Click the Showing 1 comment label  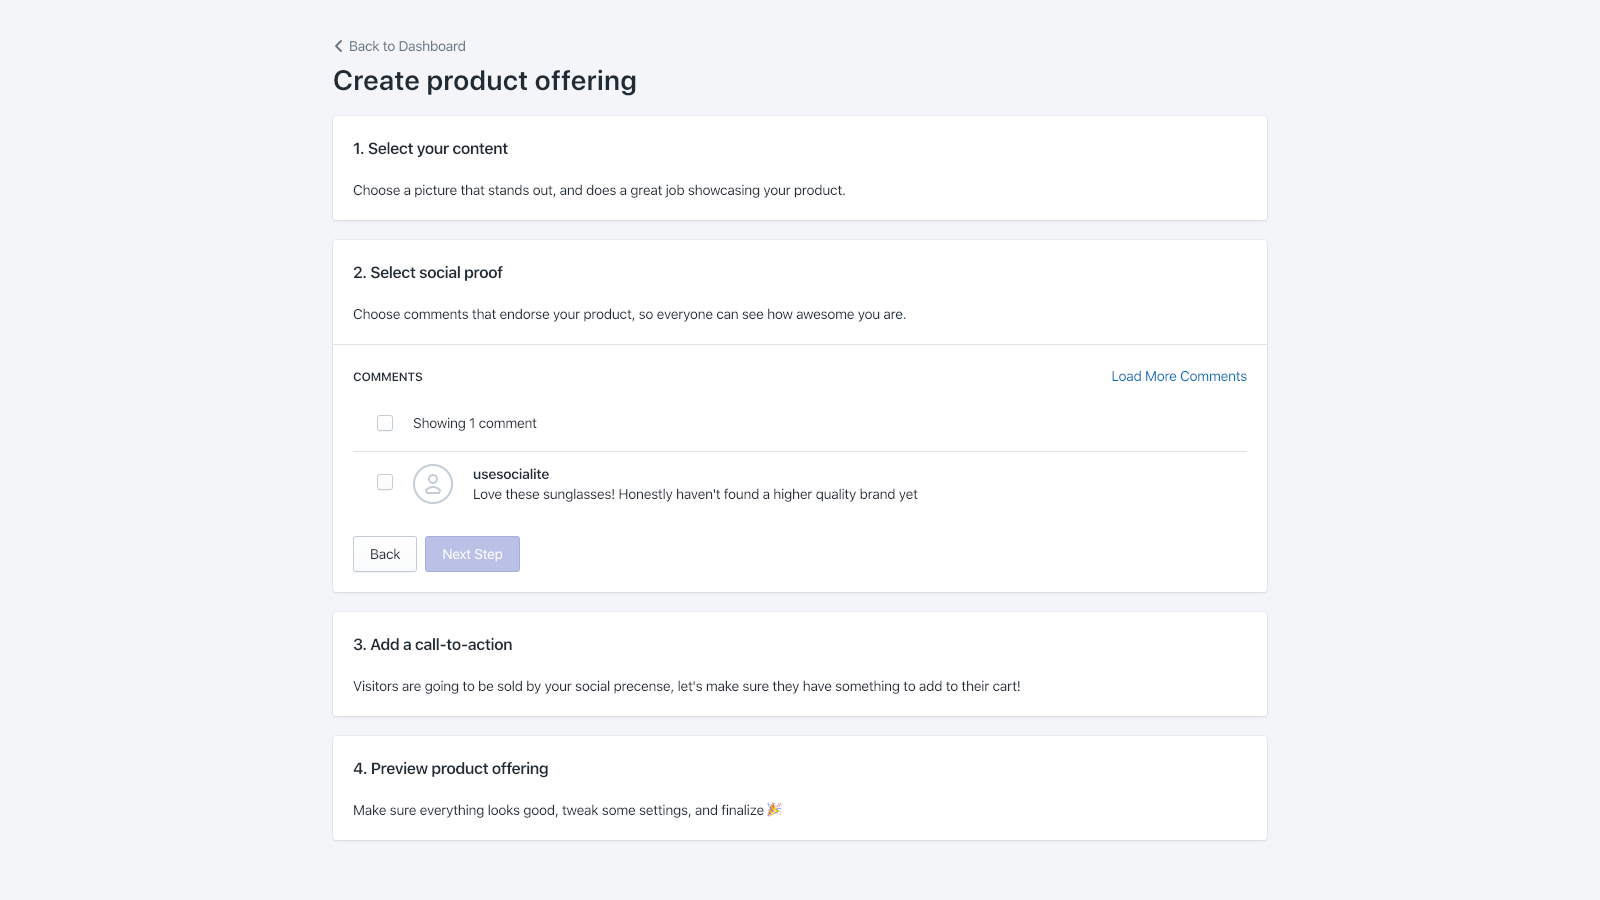tap(475, 424)
